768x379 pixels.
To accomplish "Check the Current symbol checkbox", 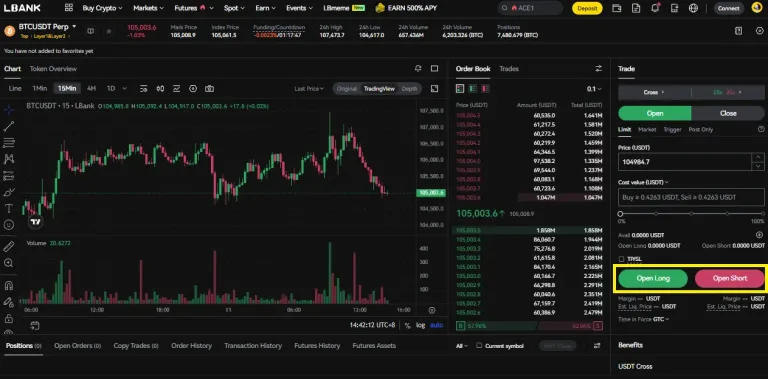I will (480, 346).
